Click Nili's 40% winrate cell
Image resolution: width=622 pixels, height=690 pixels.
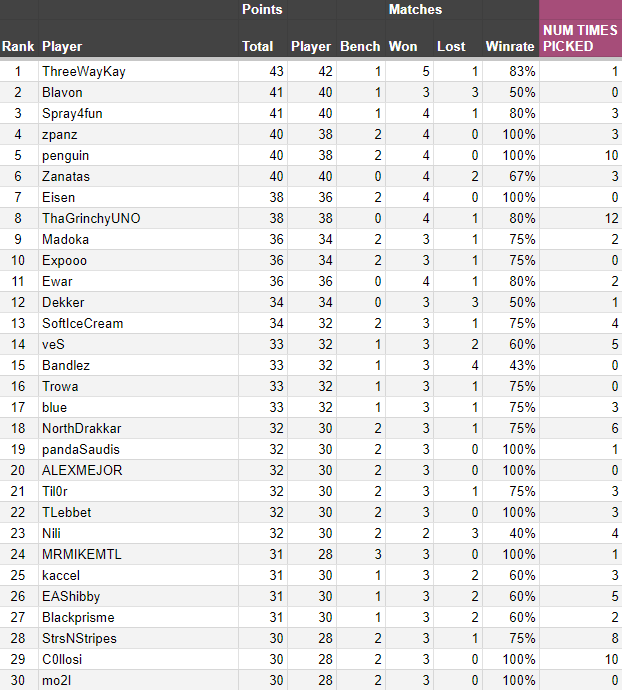[511, 533]
